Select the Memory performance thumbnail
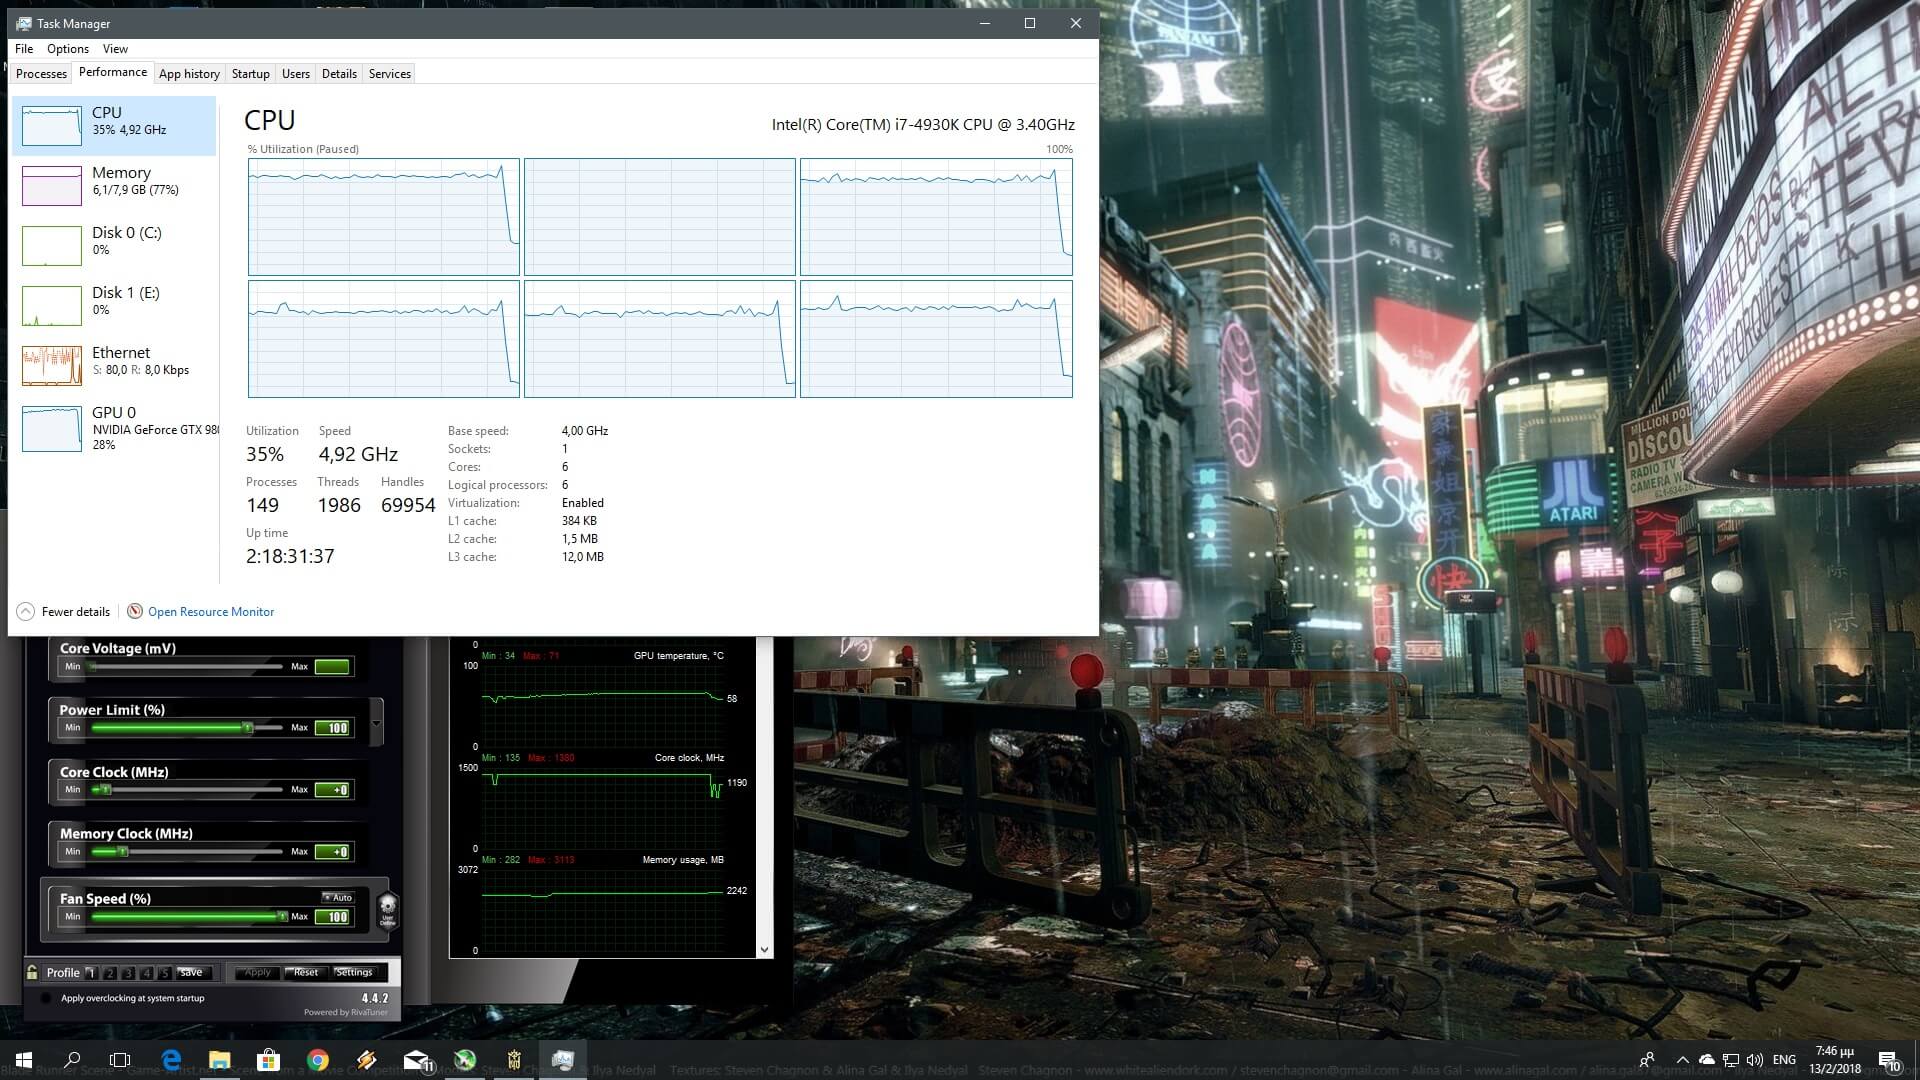The image size is (1920, 1080). [x=52, y=185]
